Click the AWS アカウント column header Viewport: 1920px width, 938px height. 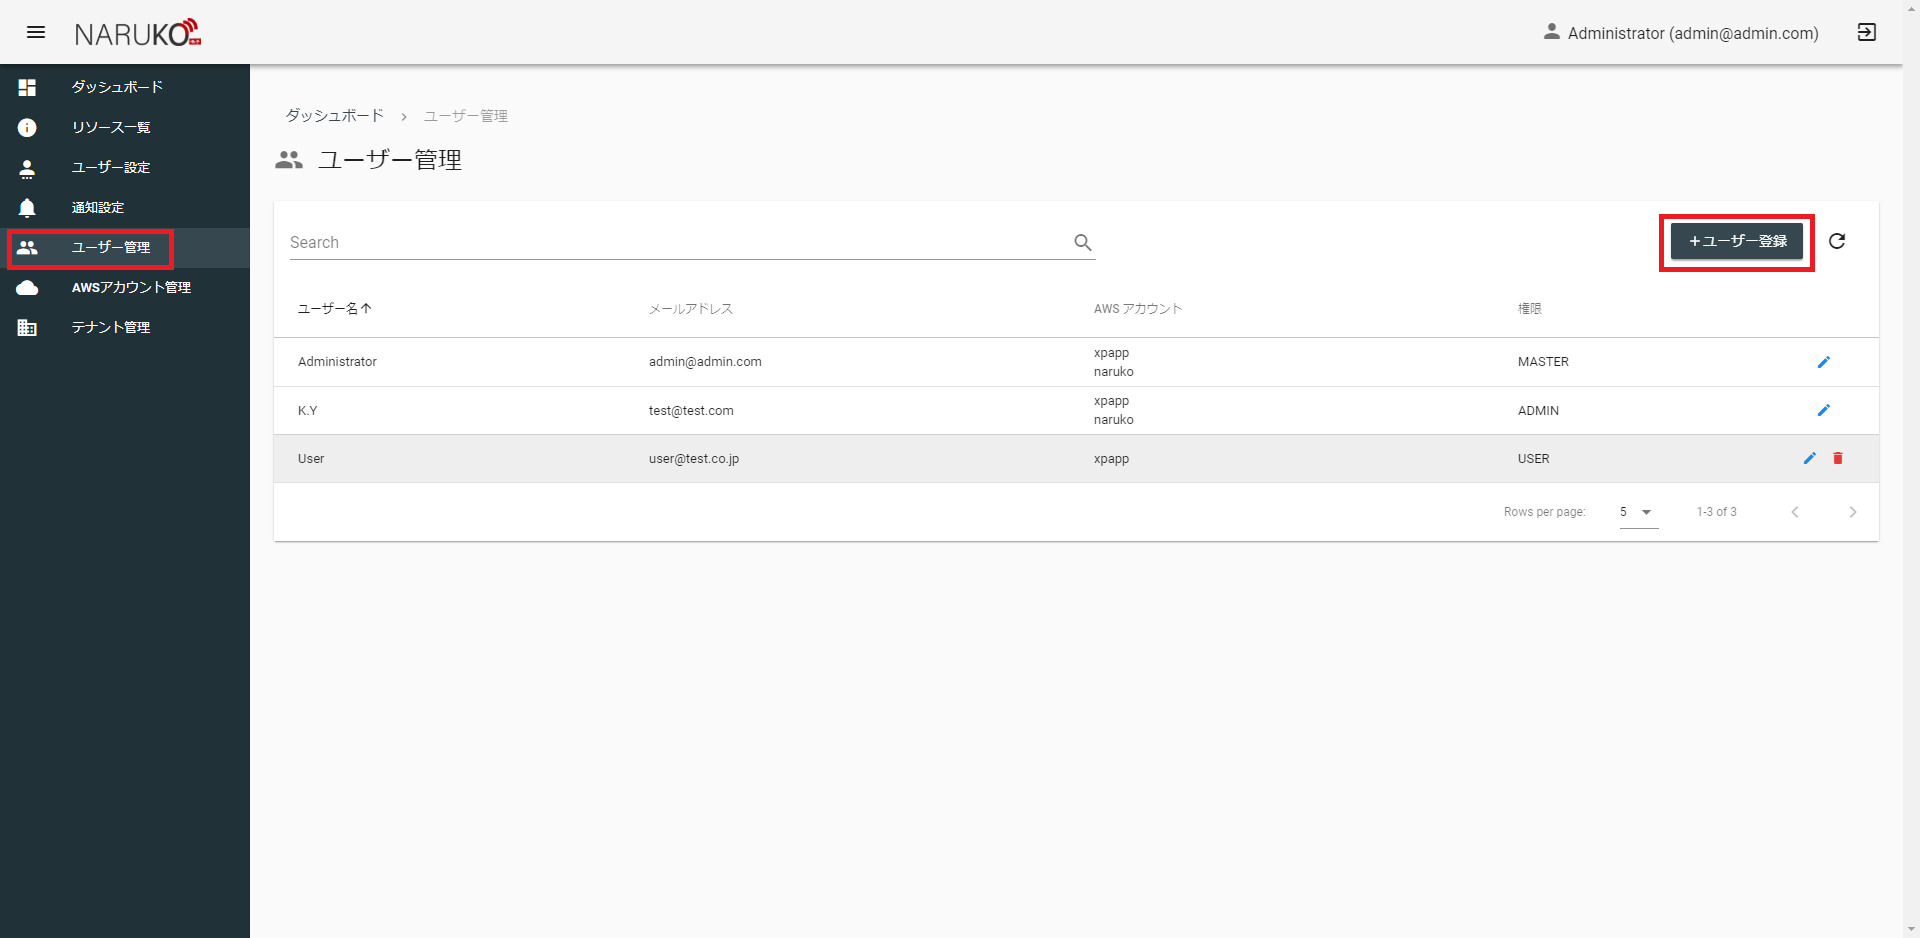[x=1138, y=309]
